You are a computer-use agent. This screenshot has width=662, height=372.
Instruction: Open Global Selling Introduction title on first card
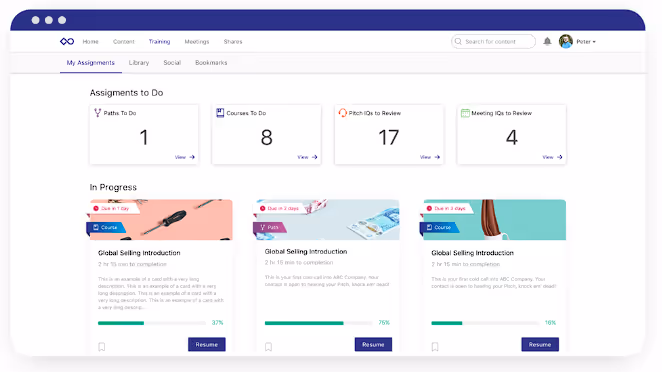coord(139,253)
